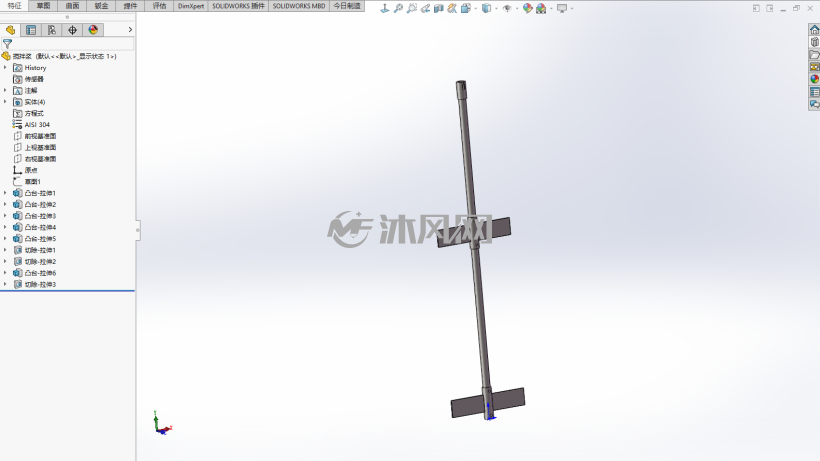Screen dimensions: 820x461
Task: Switch to the 钣金 tab
Action: click(101, 6)
